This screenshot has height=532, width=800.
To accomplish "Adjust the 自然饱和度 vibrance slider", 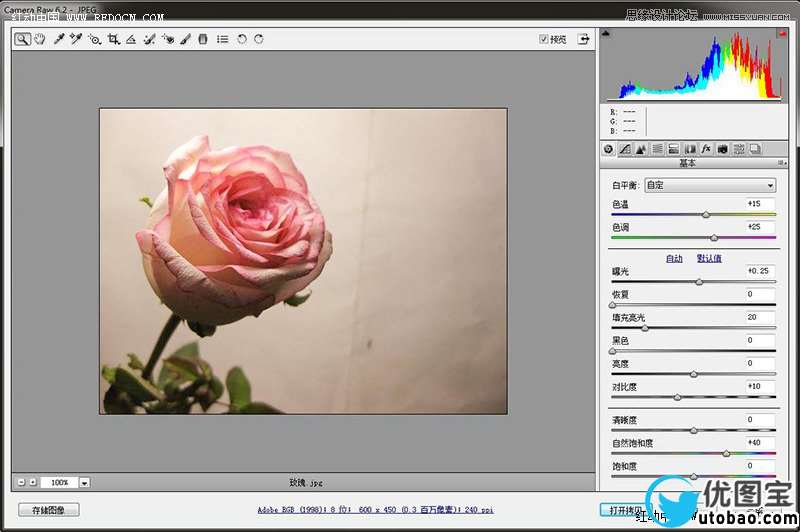I will click(x=727, y=453).
